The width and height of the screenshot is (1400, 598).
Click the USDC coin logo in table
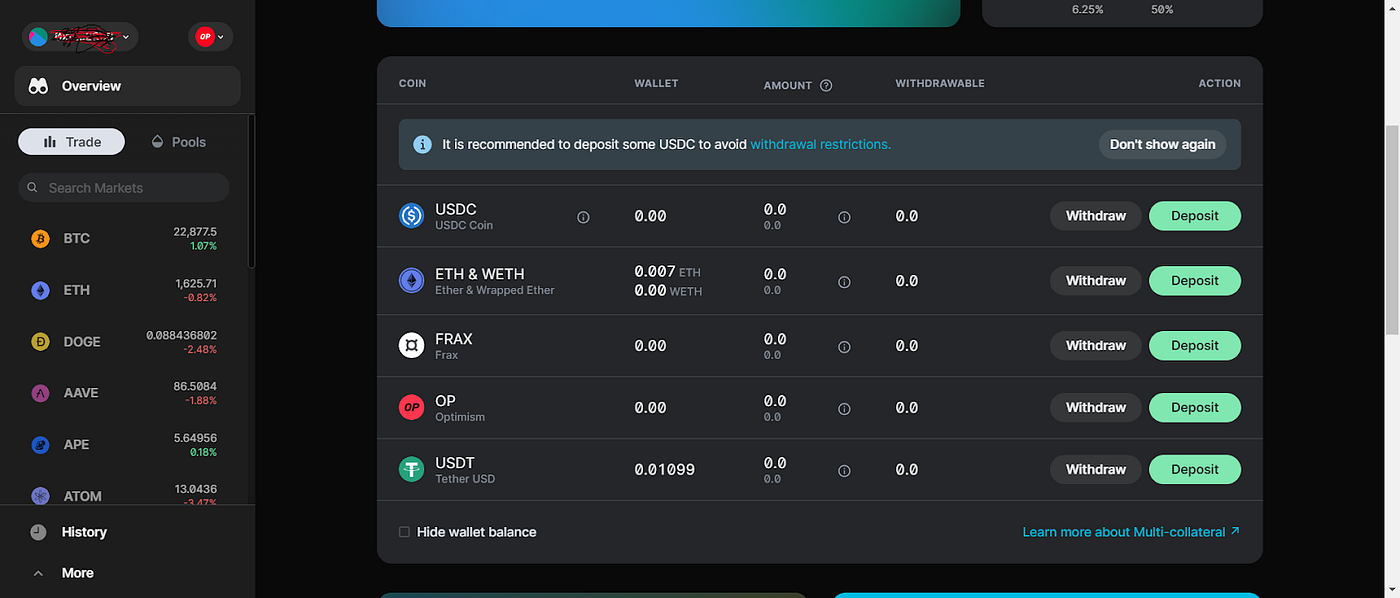412,216
